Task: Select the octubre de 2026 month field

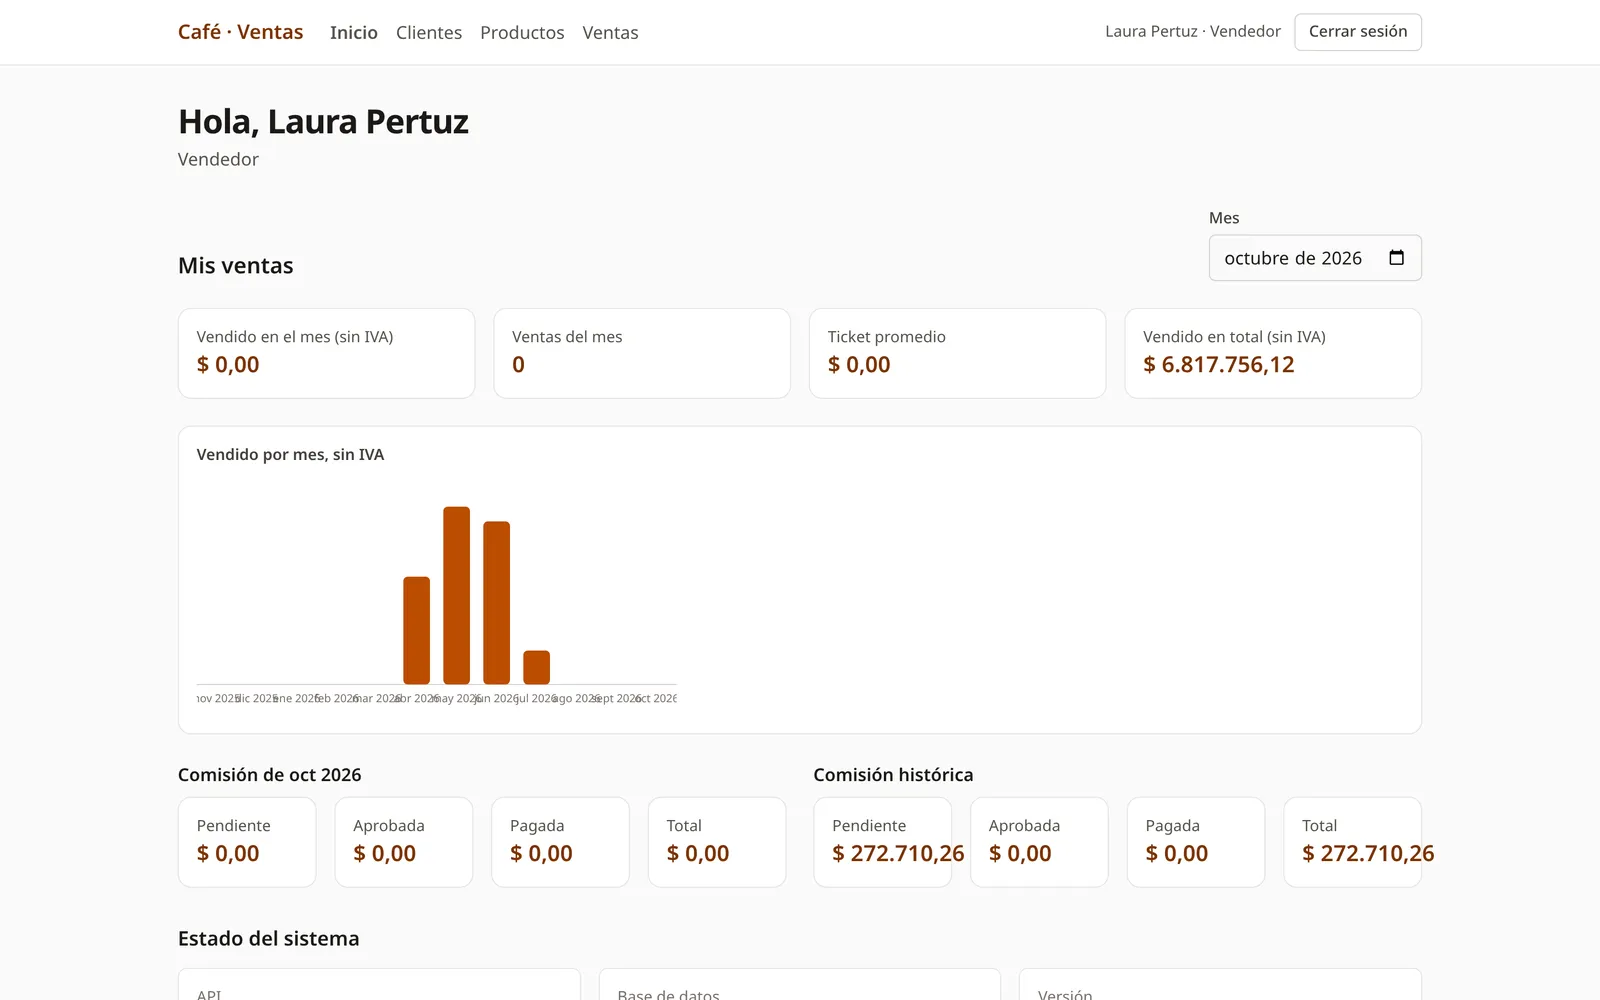Action: tap(1315, 258)
